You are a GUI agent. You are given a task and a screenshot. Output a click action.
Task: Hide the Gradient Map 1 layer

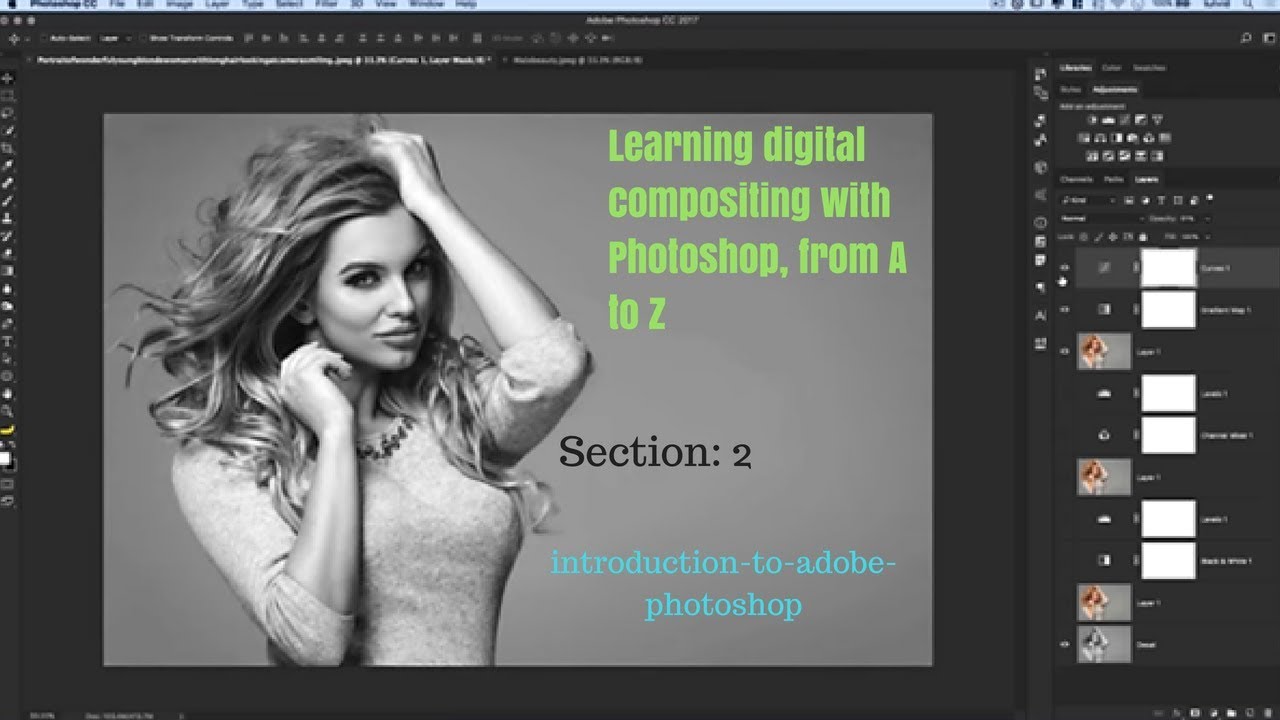tap(1065, 310)
